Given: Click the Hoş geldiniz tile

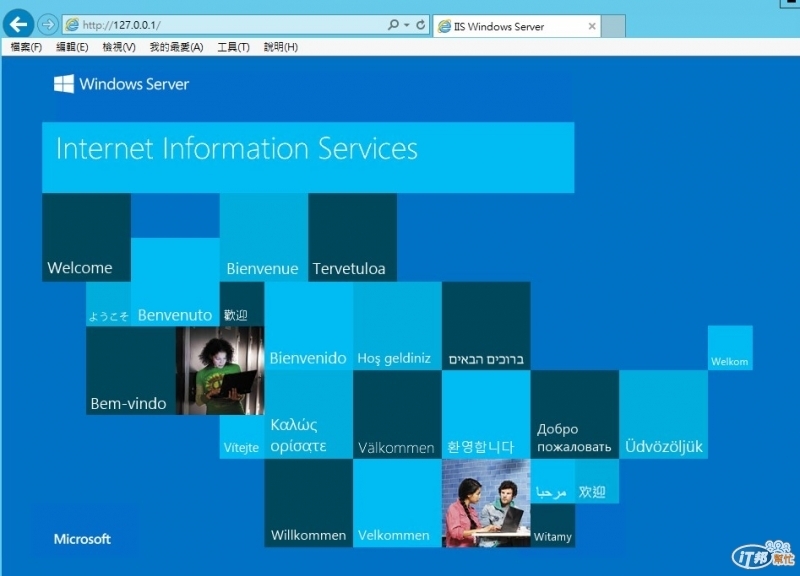Looking at the screenshot, I should [397, 326].
